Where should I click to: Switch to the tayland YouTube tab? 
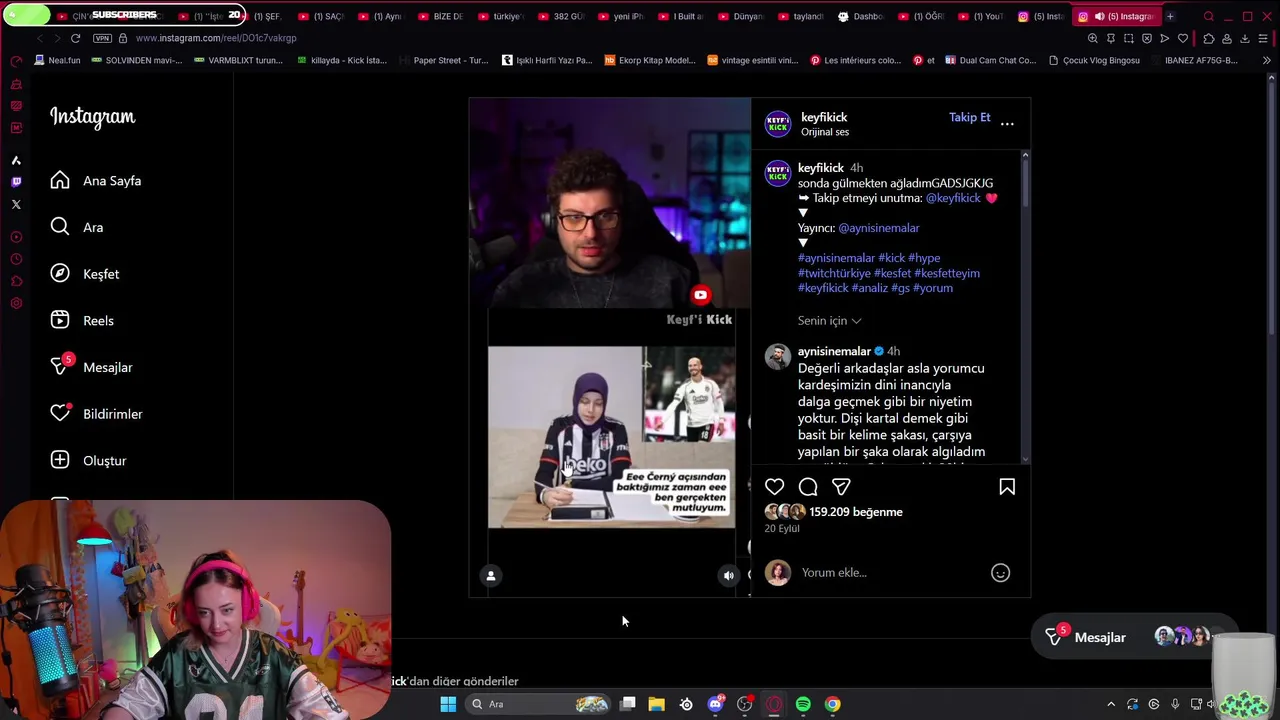[x=800, y=16]
